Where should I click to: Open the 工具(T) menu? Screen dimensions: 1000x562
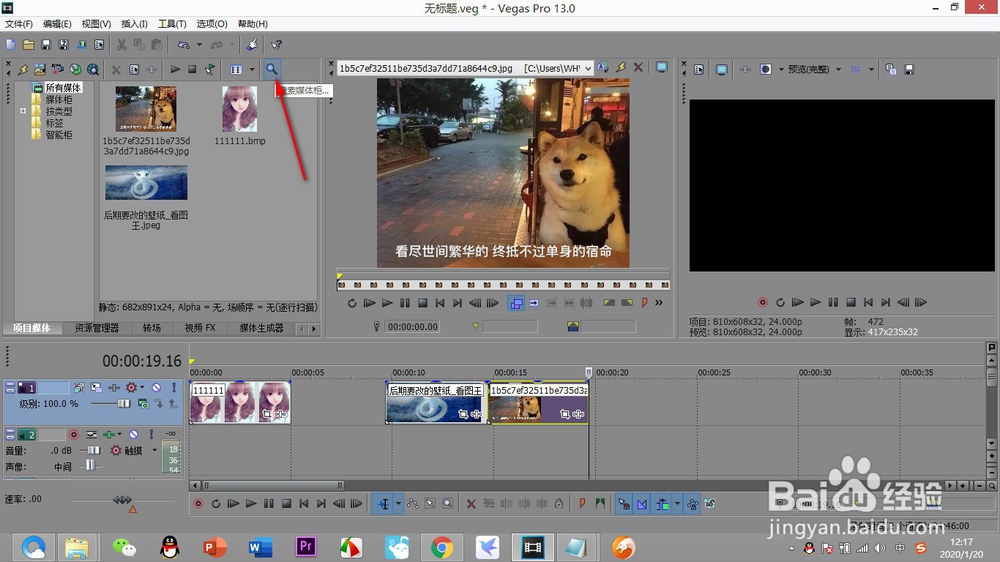172,24
